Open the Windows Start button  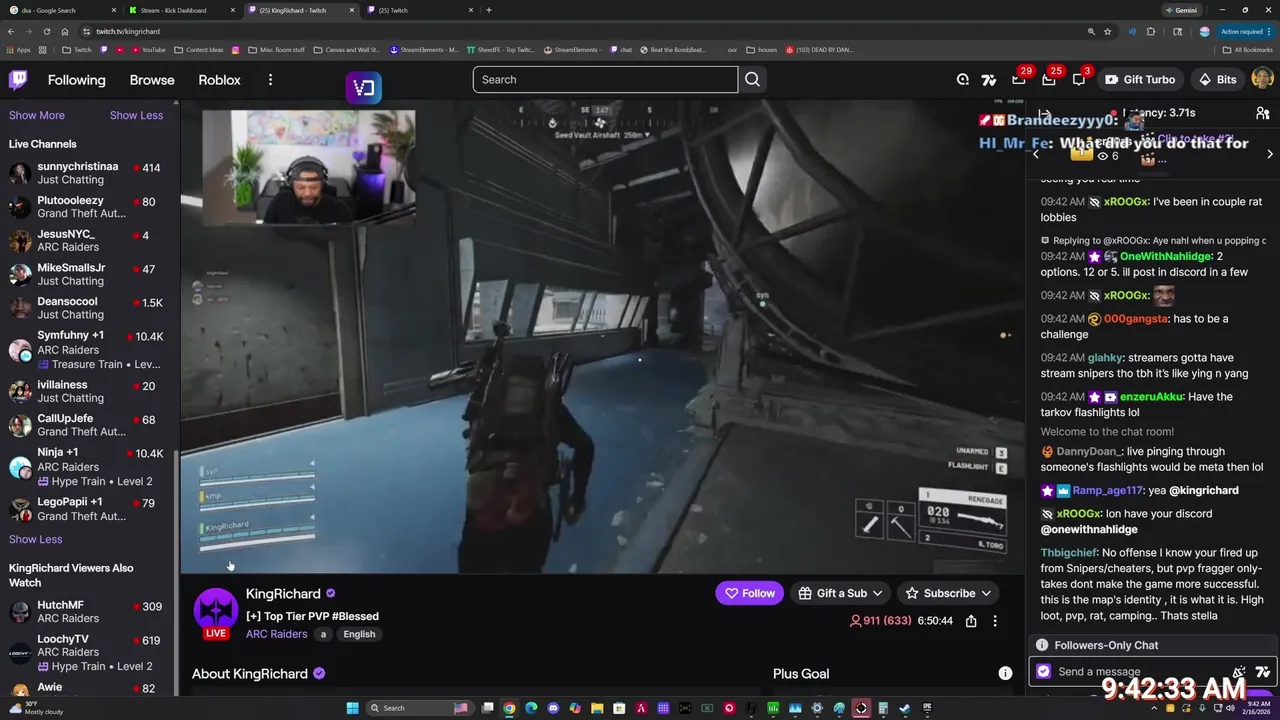[352, 708]
